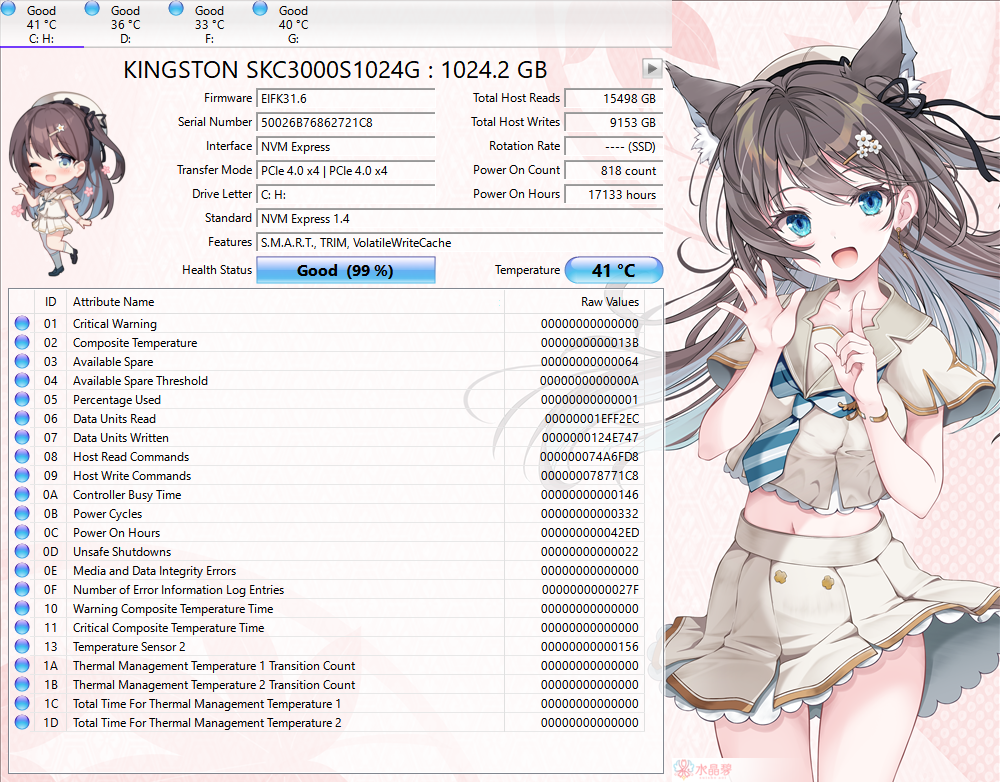Click the status orb for Controller Busy Time
Screen dimensions: 1000x782
click(22, 494)
